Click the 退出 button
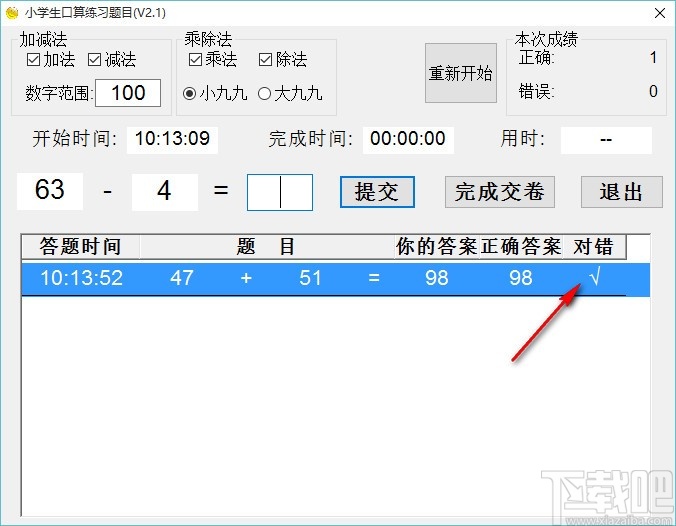Screen dimensions: 676x526 coord(621,192)
